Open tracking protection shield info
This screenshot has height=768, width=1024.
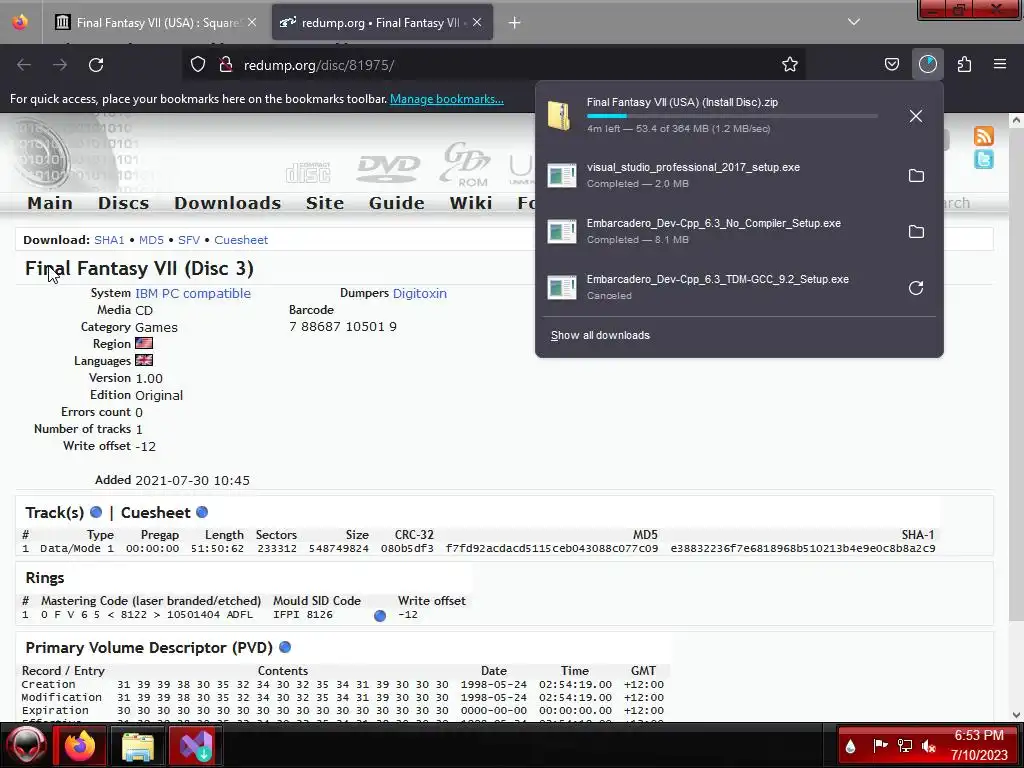click(198, 65)
